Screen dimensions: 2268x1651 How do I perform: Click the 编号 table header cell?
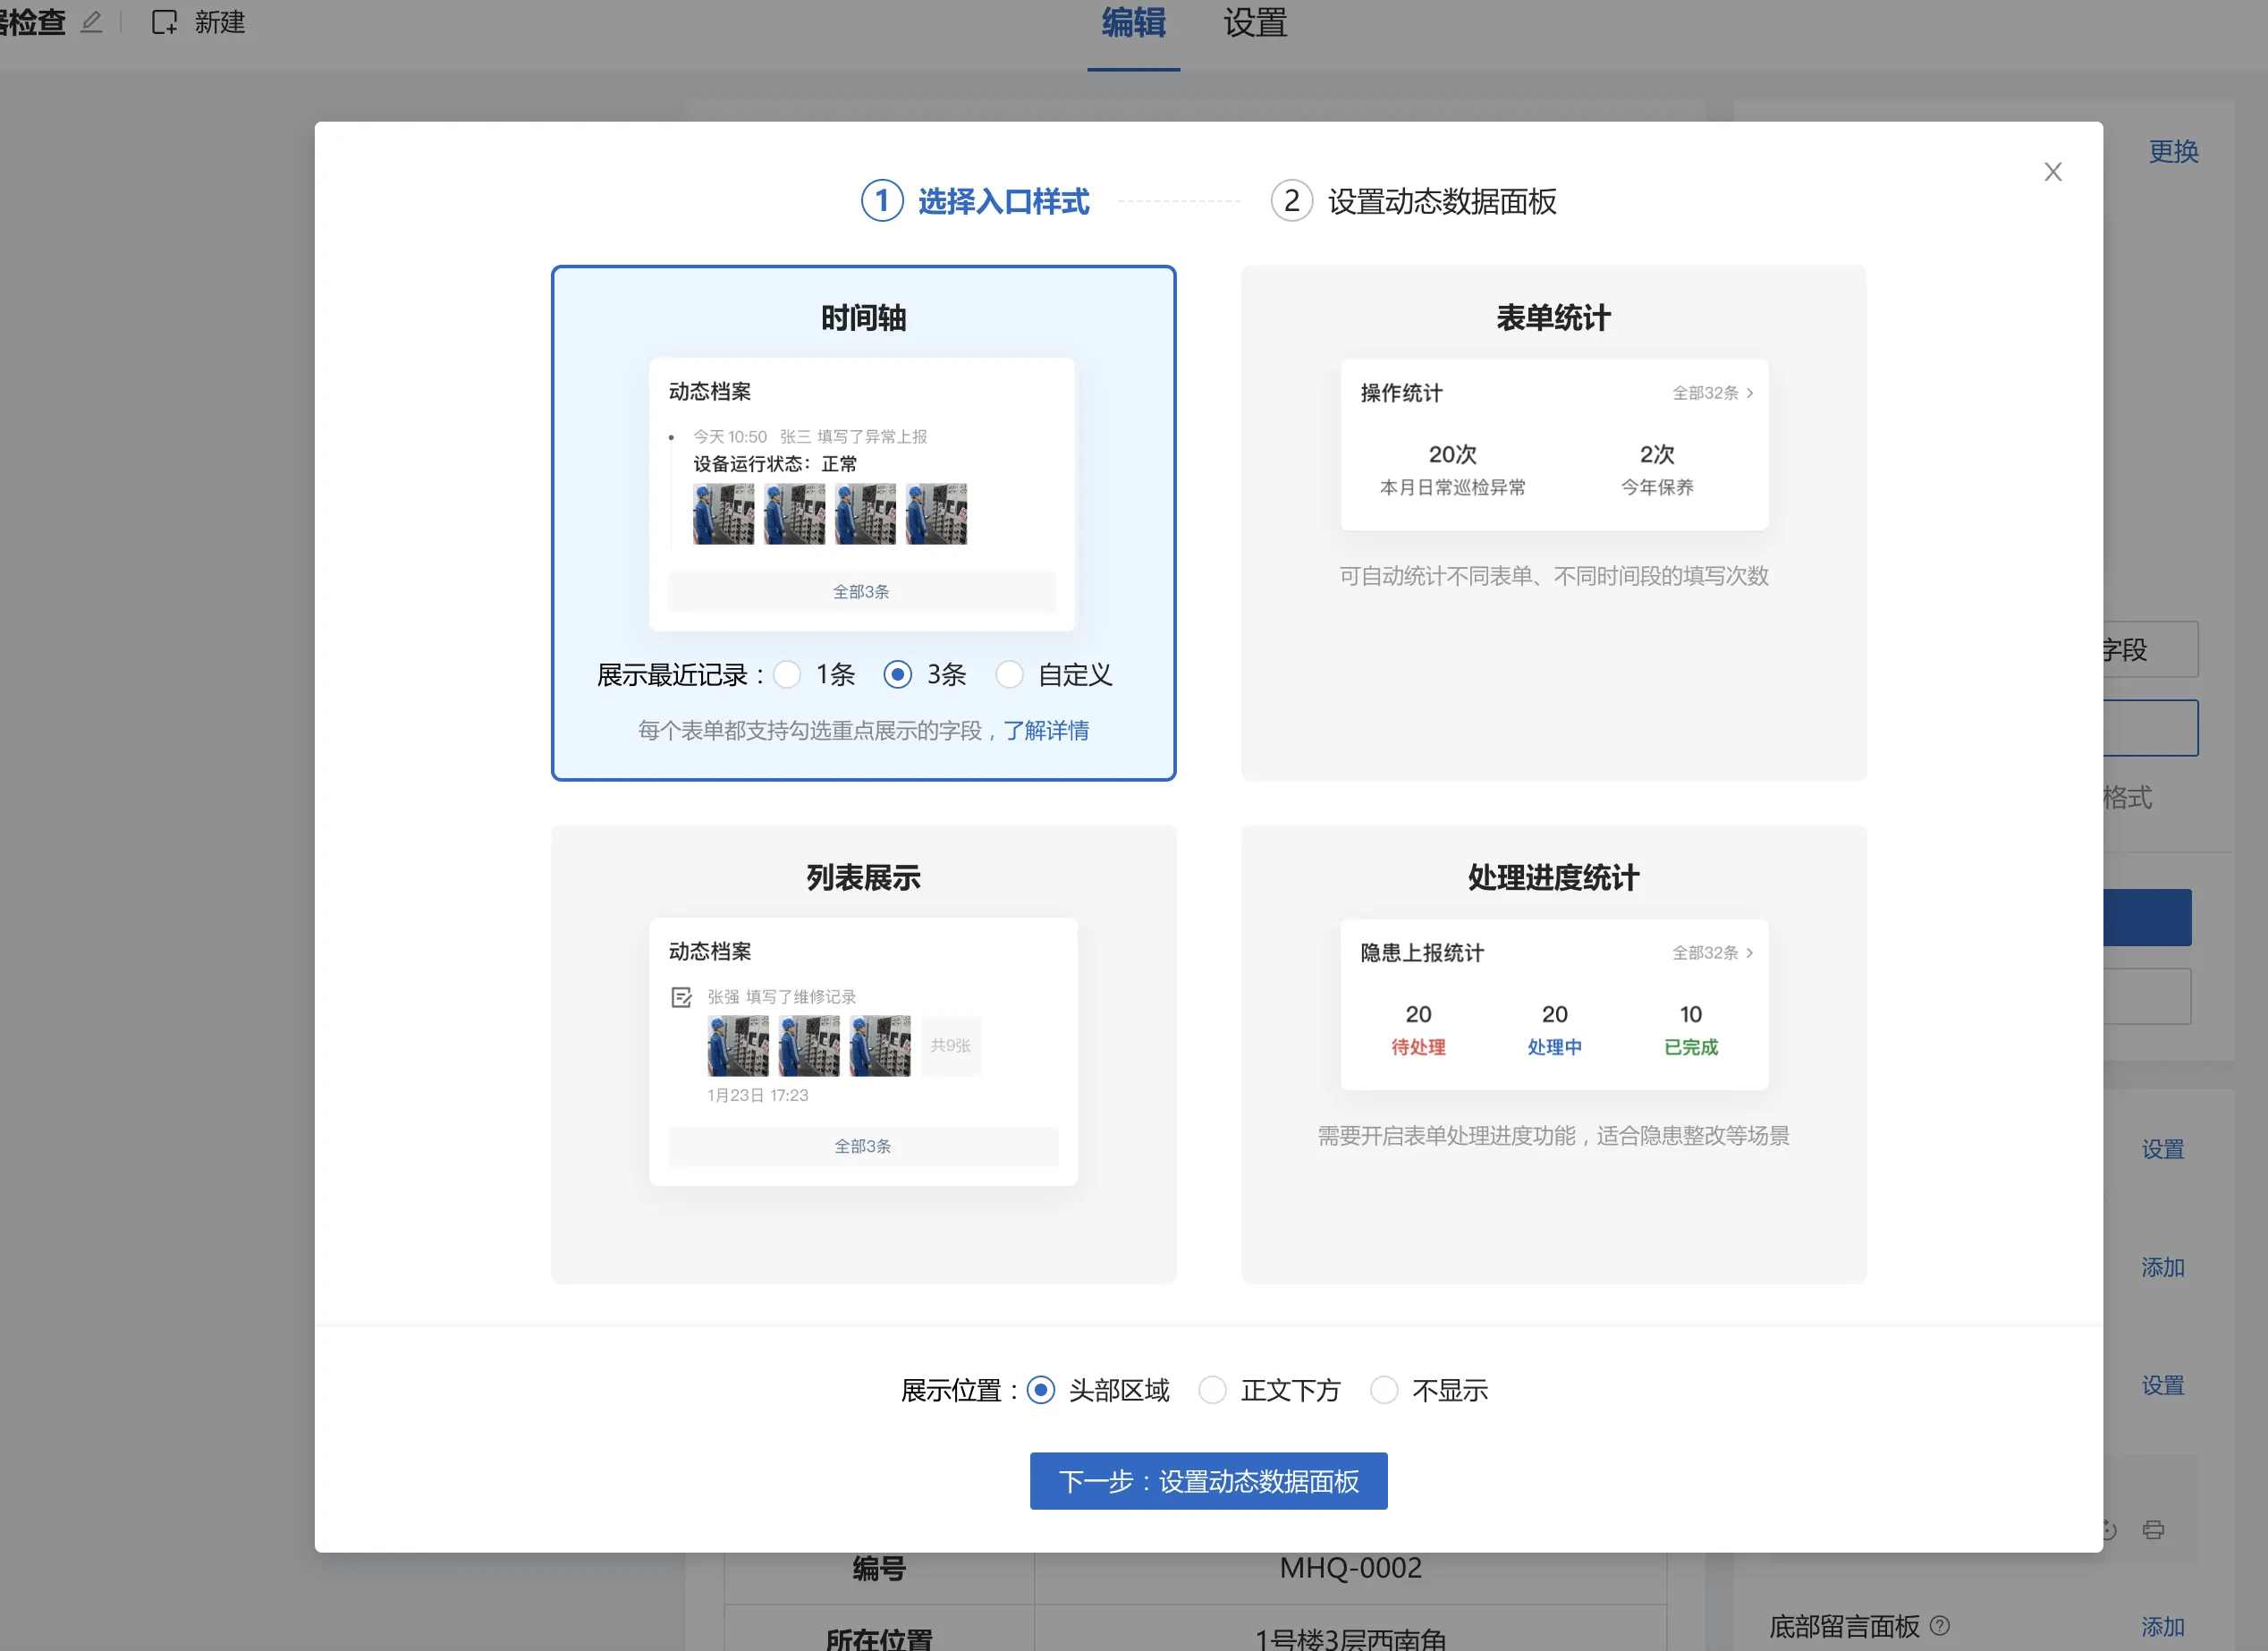pyautogui.click(x=879, y=1569)
